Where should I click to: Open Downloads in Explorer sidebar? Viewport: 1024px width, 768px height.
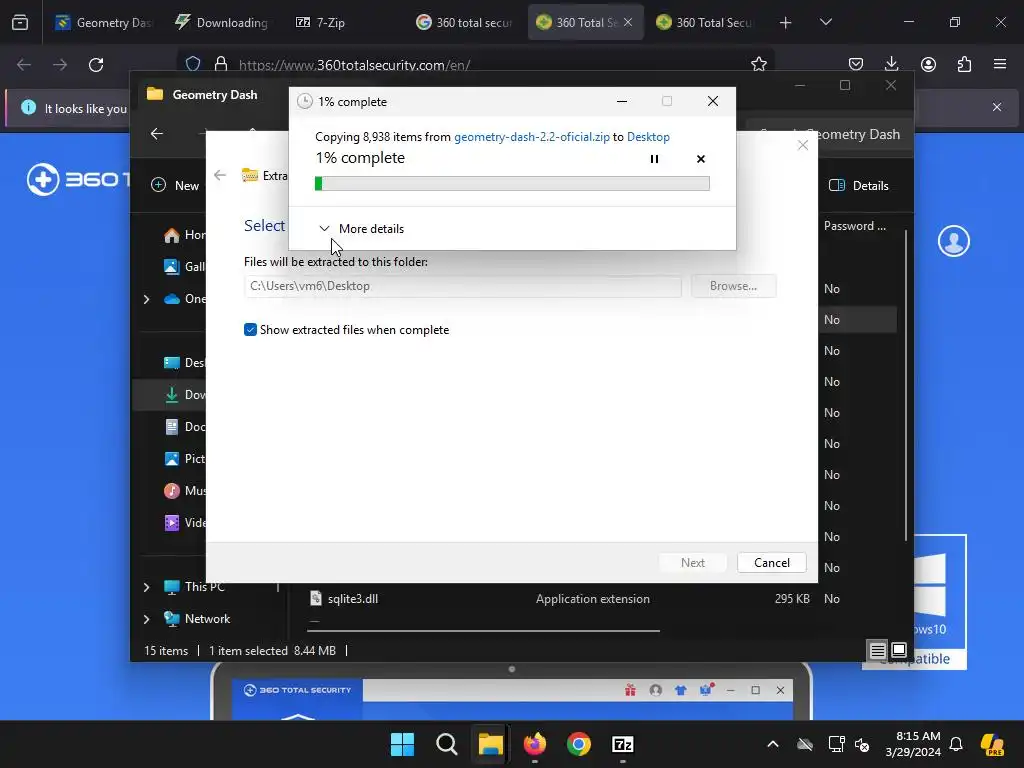pyautogui.click(x=185, y=394)
